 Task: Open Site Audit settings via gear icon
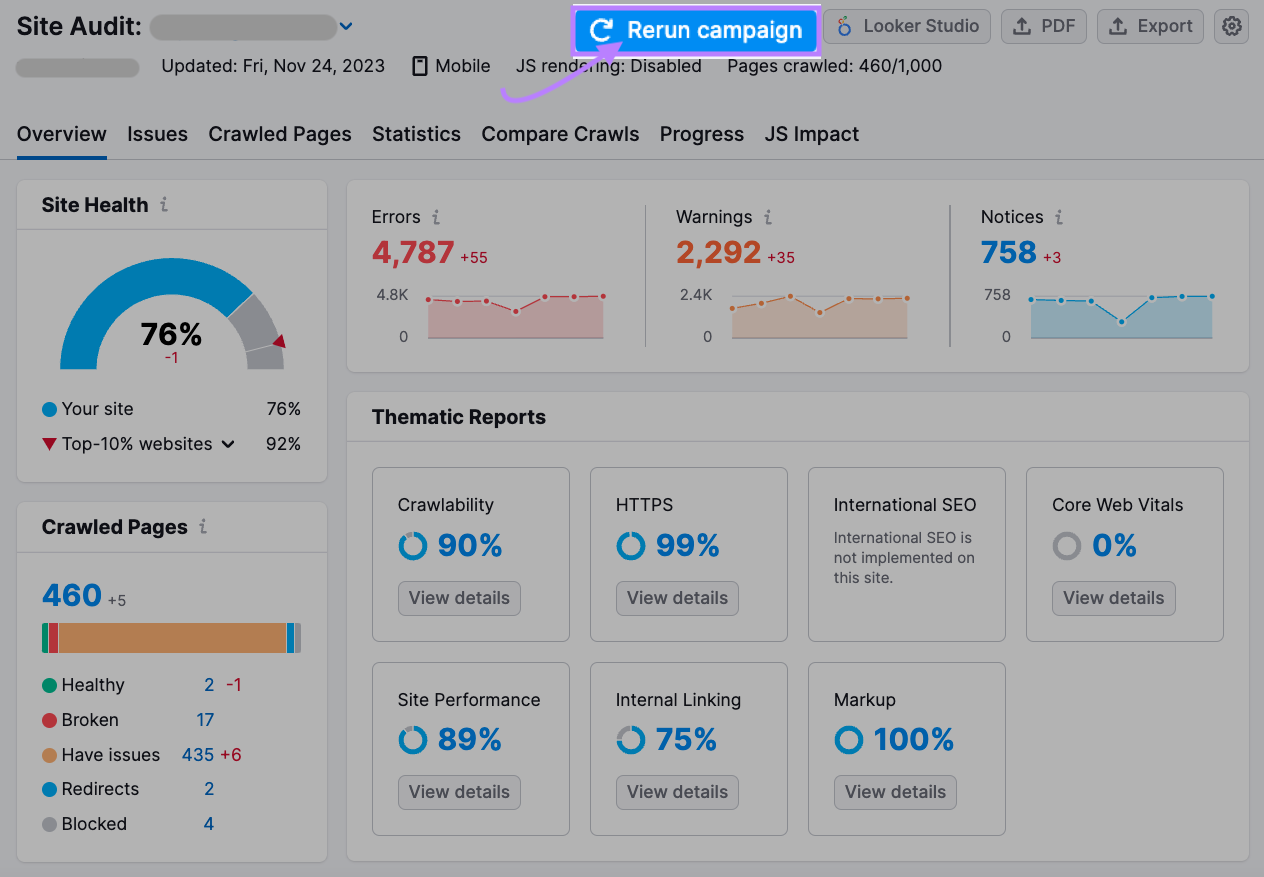1231,26
